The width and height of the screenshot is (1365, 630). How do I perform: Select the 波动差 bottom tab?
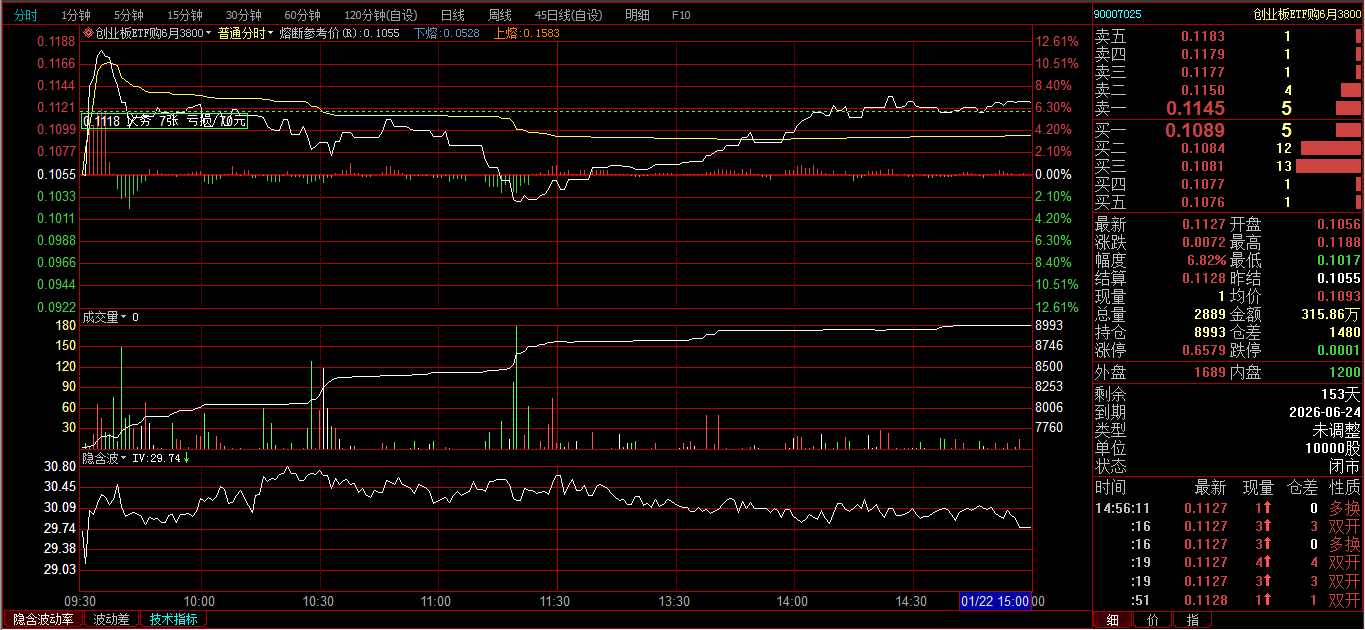tap(111, 619)
